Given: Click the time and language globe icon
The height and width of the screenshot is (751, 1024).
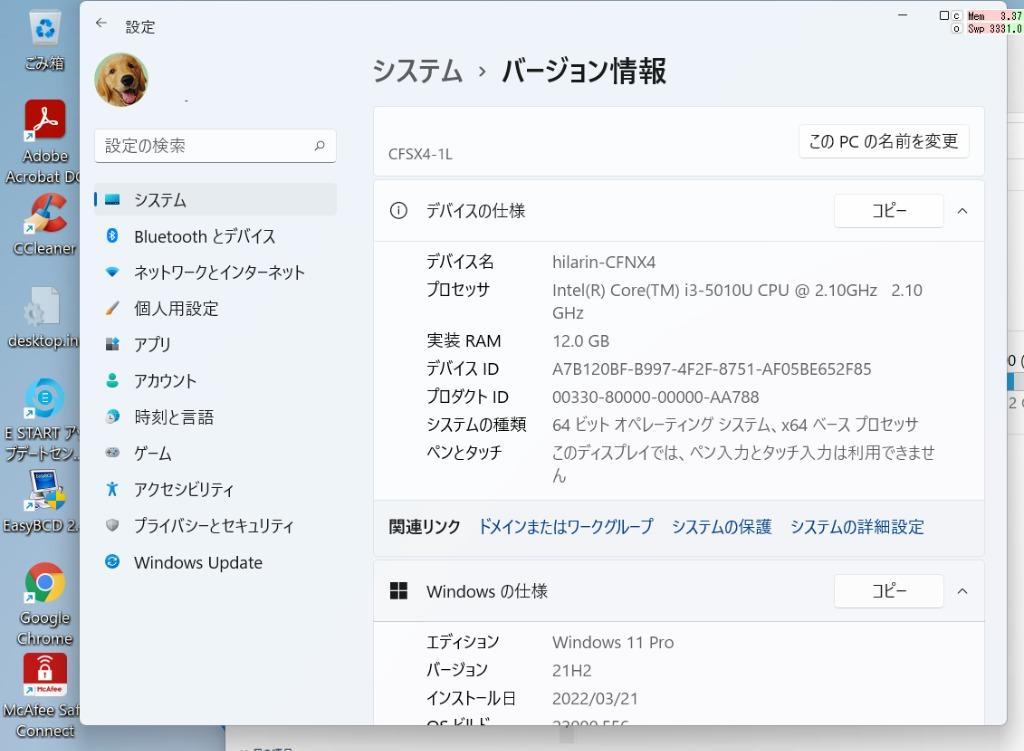Looking at the screenshot, I should tap(112, 417).
